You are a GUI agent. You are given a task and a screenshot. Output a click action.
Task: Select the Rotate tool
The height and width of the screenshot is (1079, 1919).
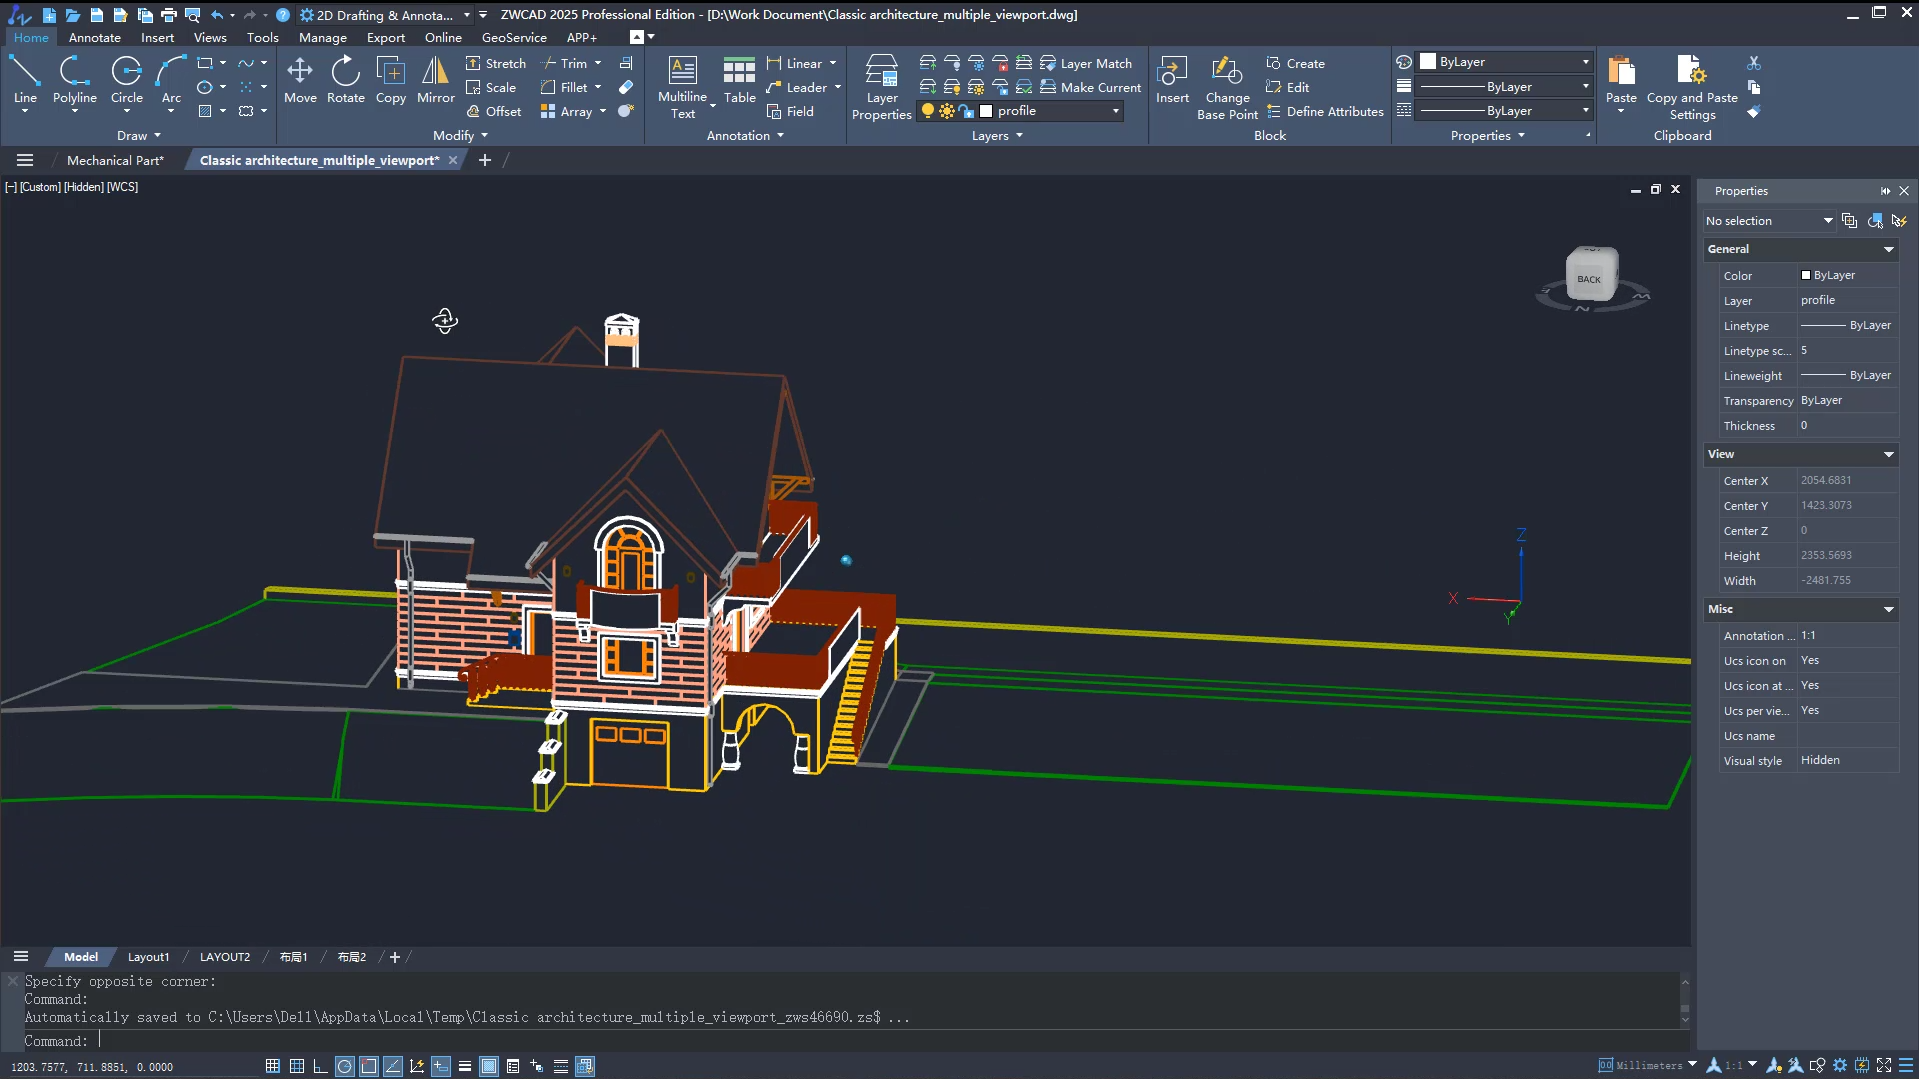click(x=346, y=80)
